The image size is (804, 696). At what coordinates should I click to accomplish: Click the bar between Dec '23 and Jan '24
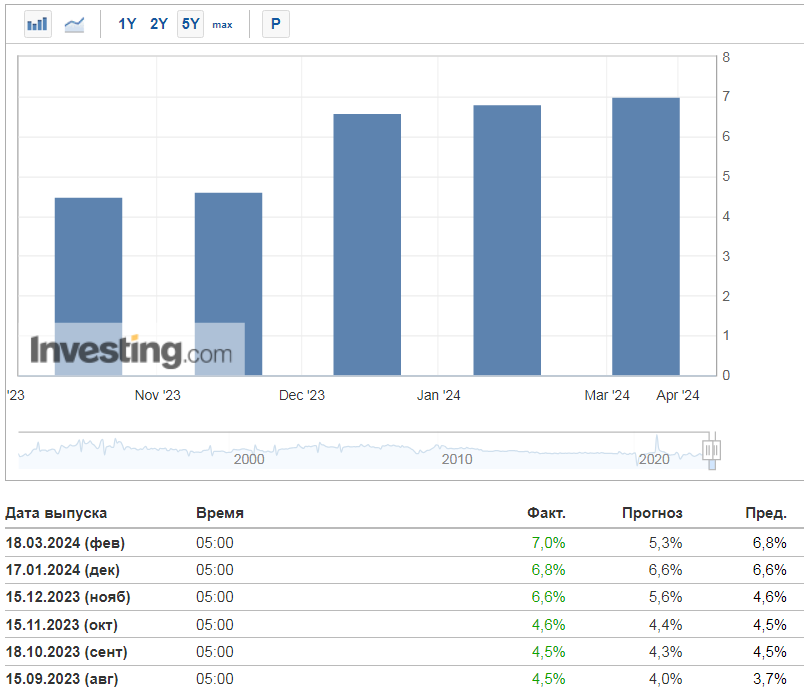coord(367,245)
